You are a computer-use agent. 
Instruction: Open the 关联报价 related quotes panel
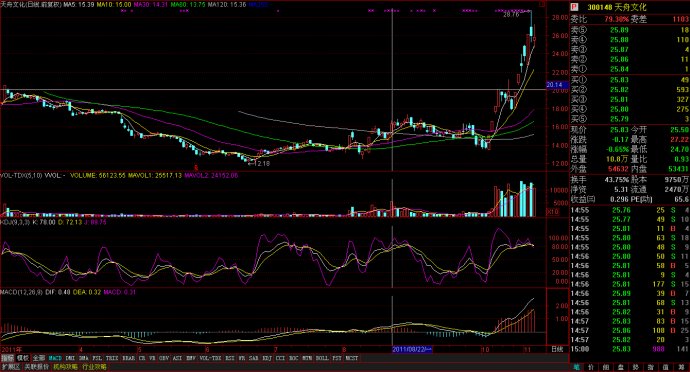pyautogui.click(x=37, y=367)
